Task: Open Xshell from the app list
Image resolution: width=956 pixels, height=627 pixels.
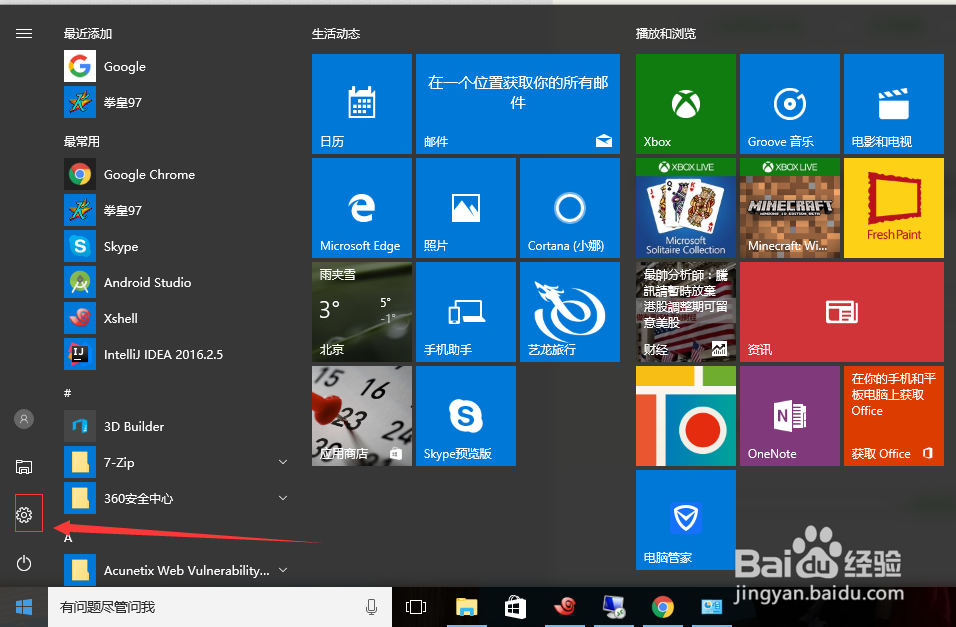Action: 176,318
